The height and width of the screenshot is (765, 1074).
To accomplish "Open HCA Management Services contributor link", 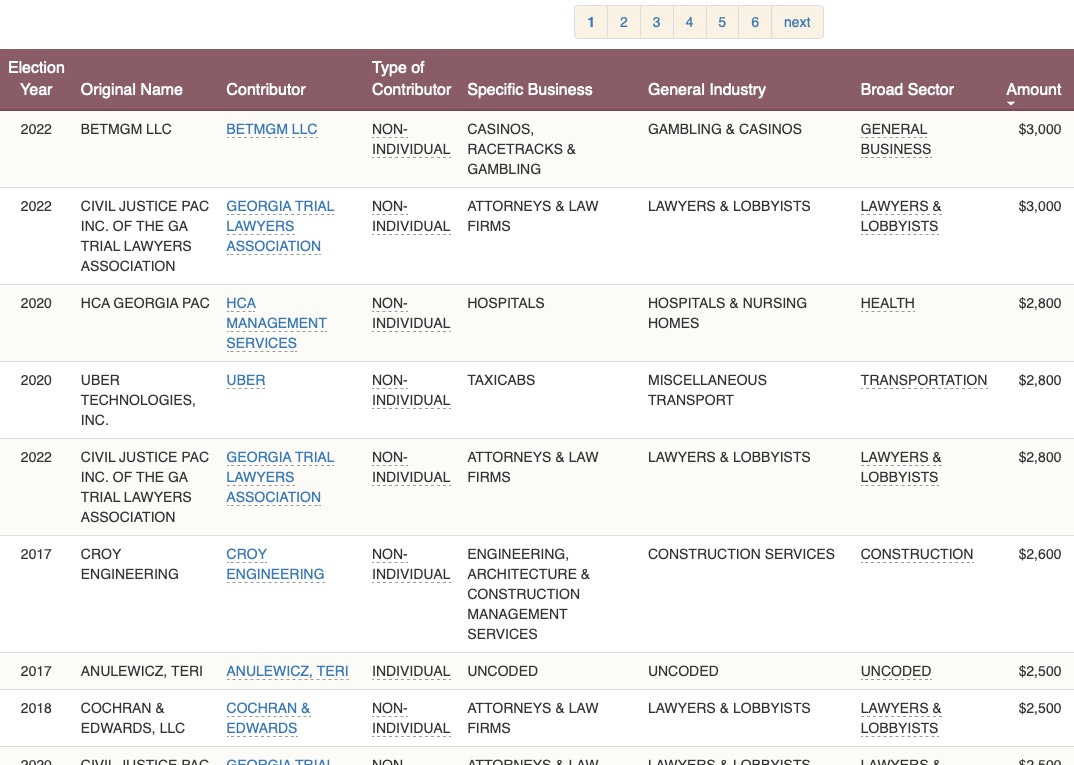I will pyautogui.click(x=276, y=323).
